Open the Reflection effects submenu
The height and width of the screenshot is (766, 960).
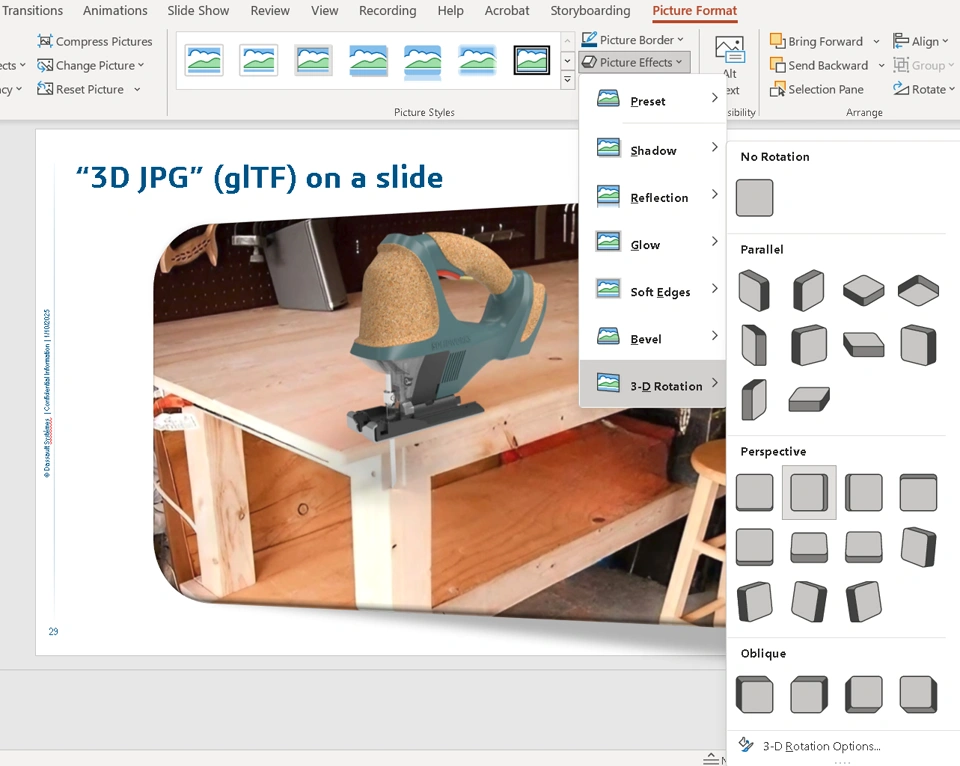[653, 196]
